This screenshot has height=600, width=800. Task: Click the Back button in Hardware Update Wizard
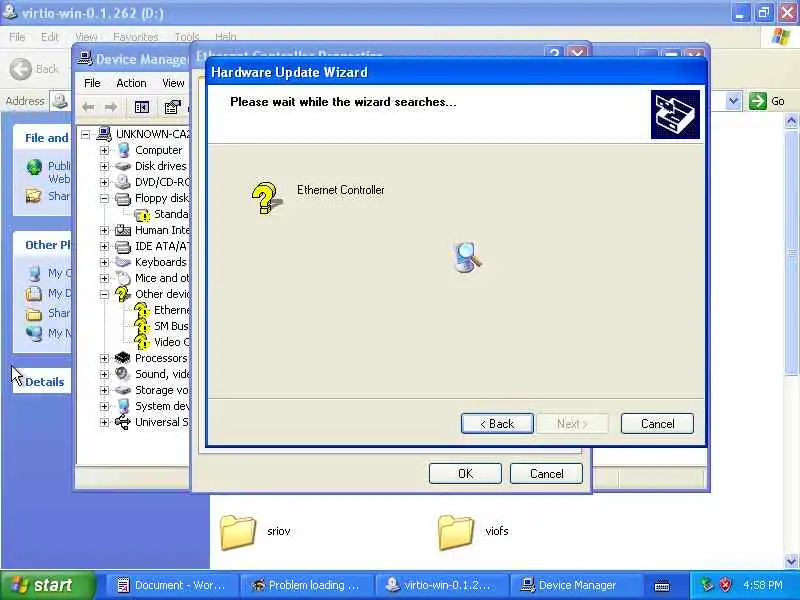(497, 423)
